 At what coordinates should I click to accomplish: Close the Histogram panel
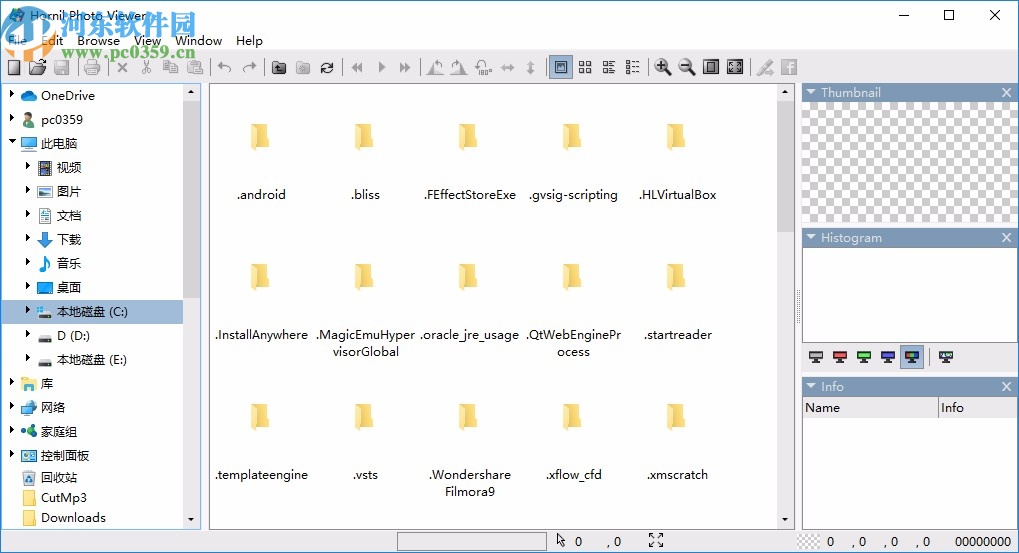coord(1007,238)
